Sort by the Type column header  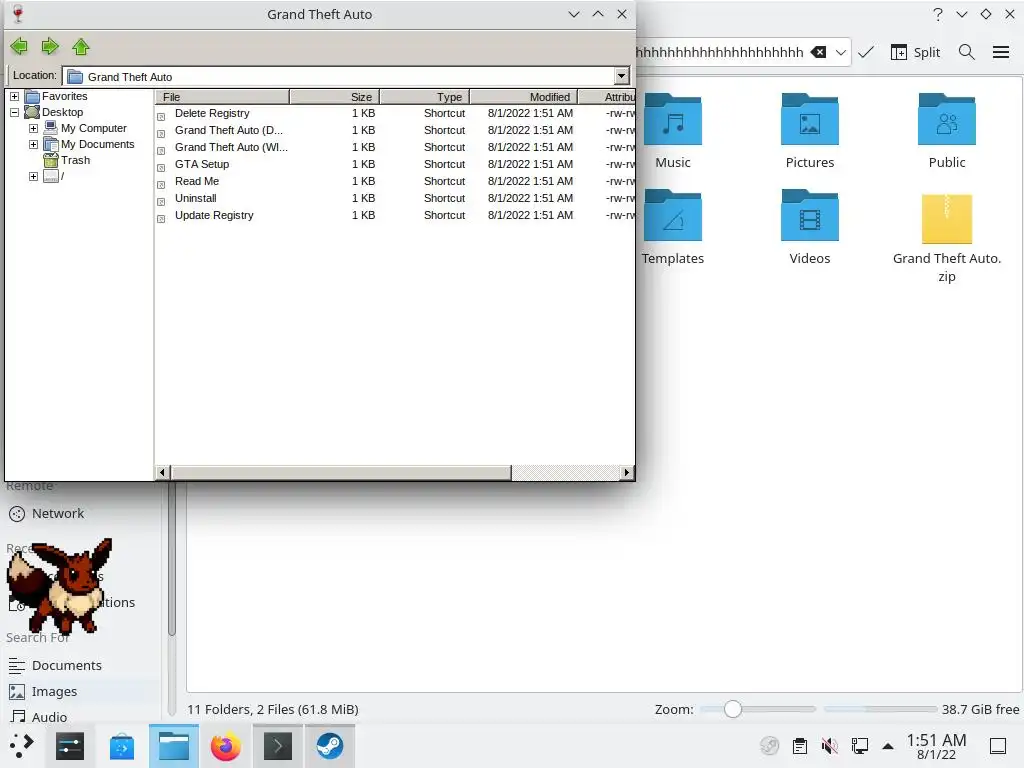(424, 97)
